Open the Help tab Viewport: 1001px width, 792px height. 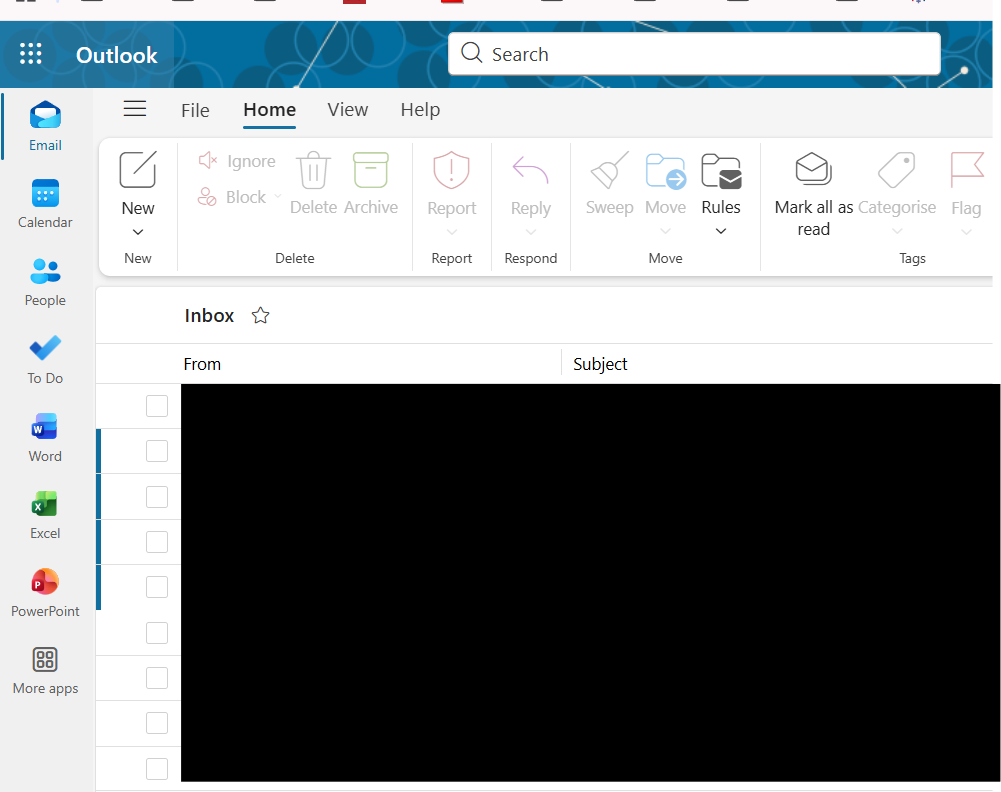(420, 110)
